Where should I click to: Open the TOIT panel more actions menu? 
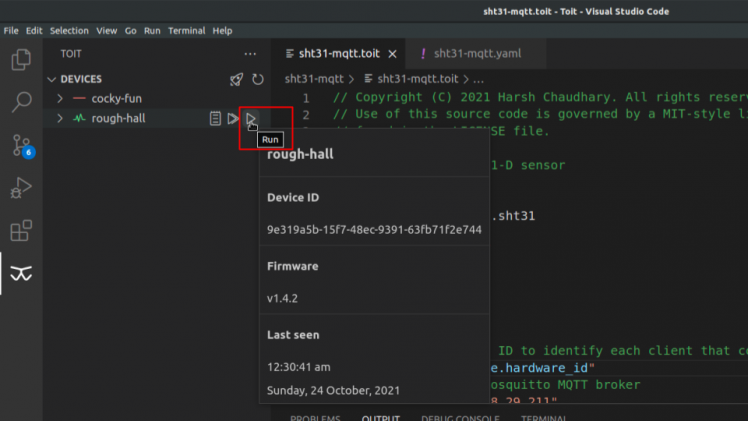[x=250, y=54]
